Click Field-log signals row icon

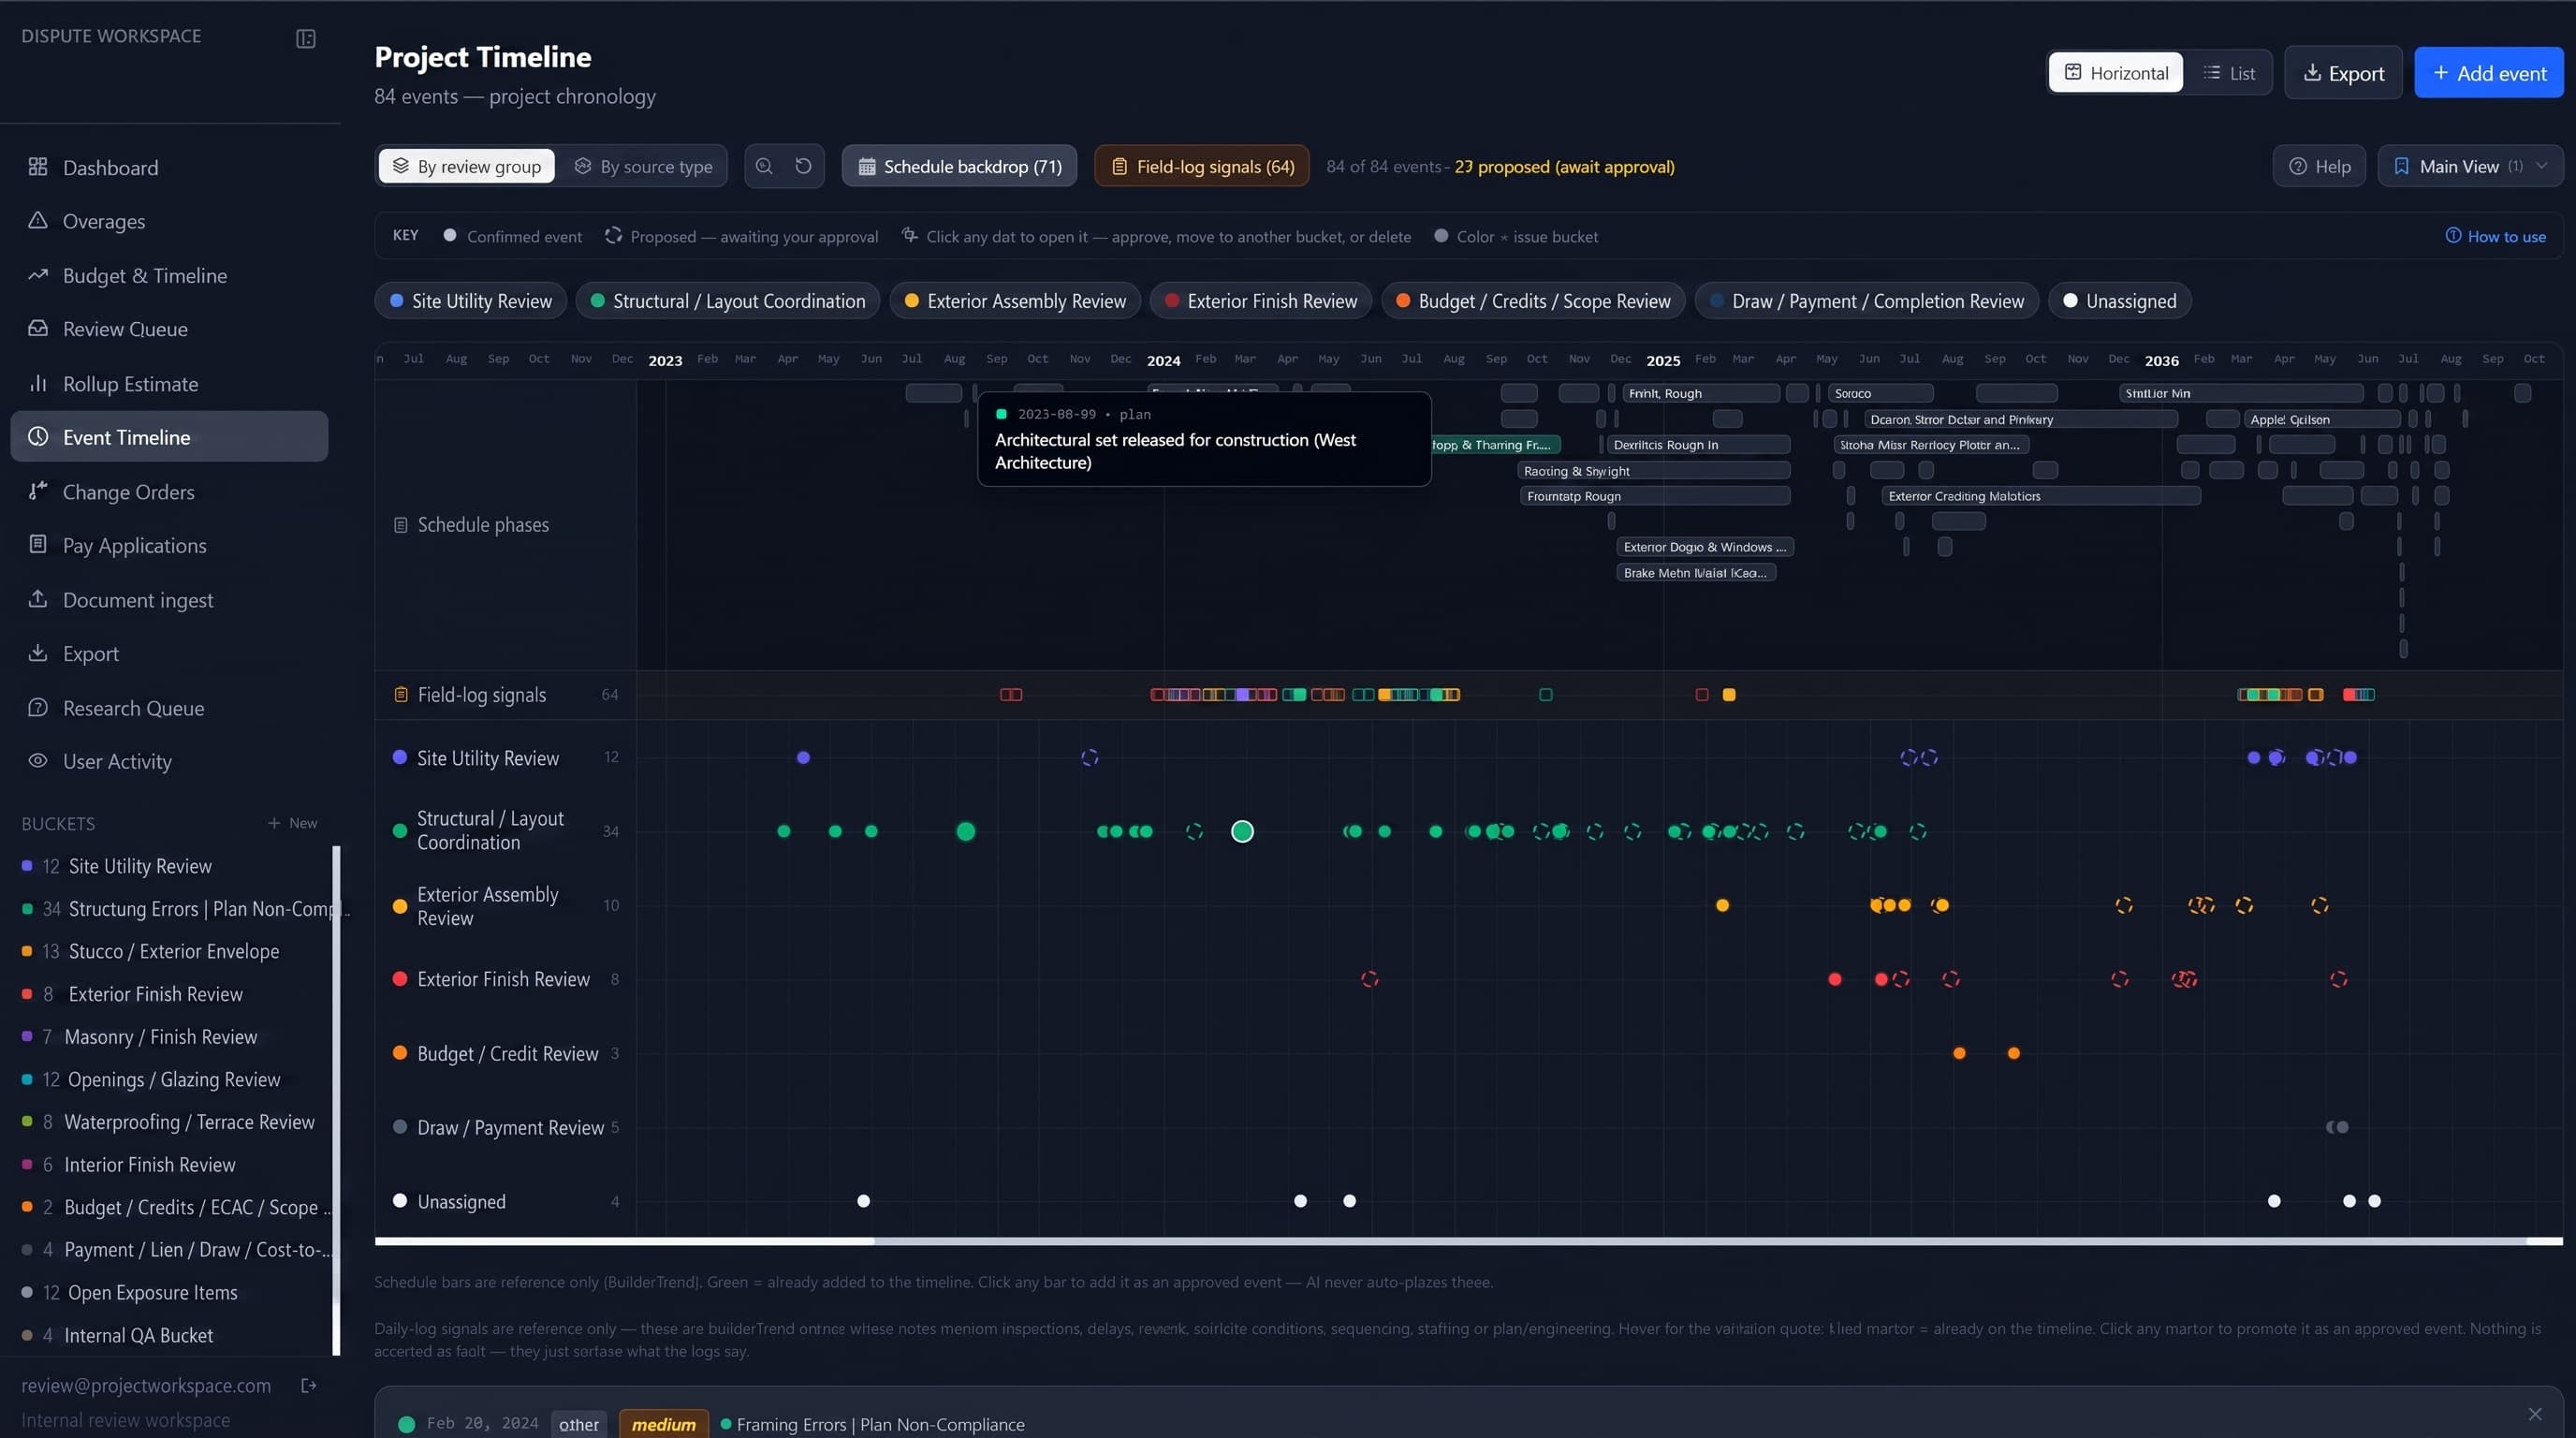coord(401,694)
